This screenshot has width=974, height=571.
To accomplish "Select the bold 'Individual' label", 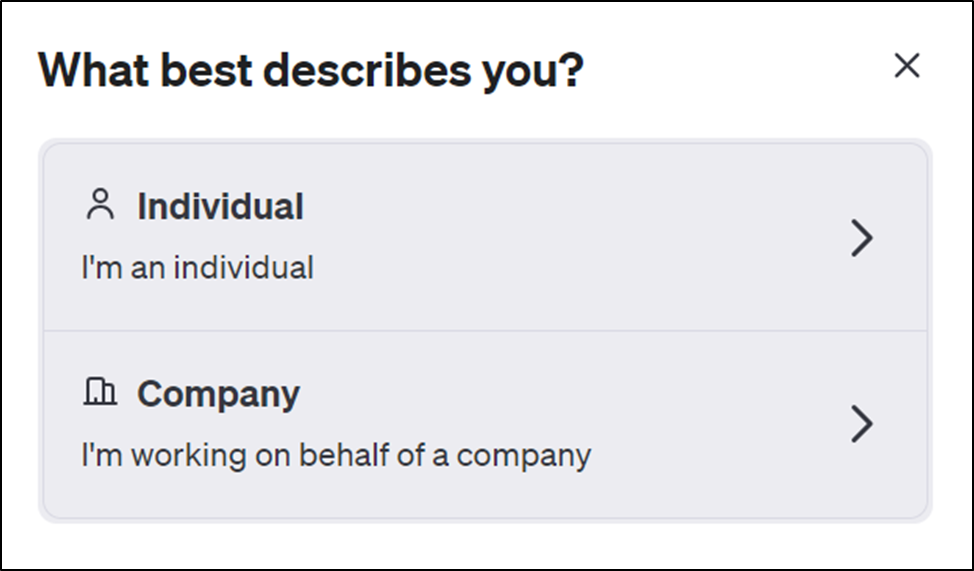I will tap(220, 206).
